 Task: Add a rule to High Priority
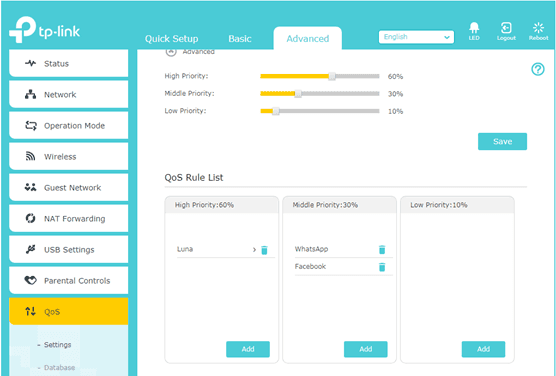[248, 349]
